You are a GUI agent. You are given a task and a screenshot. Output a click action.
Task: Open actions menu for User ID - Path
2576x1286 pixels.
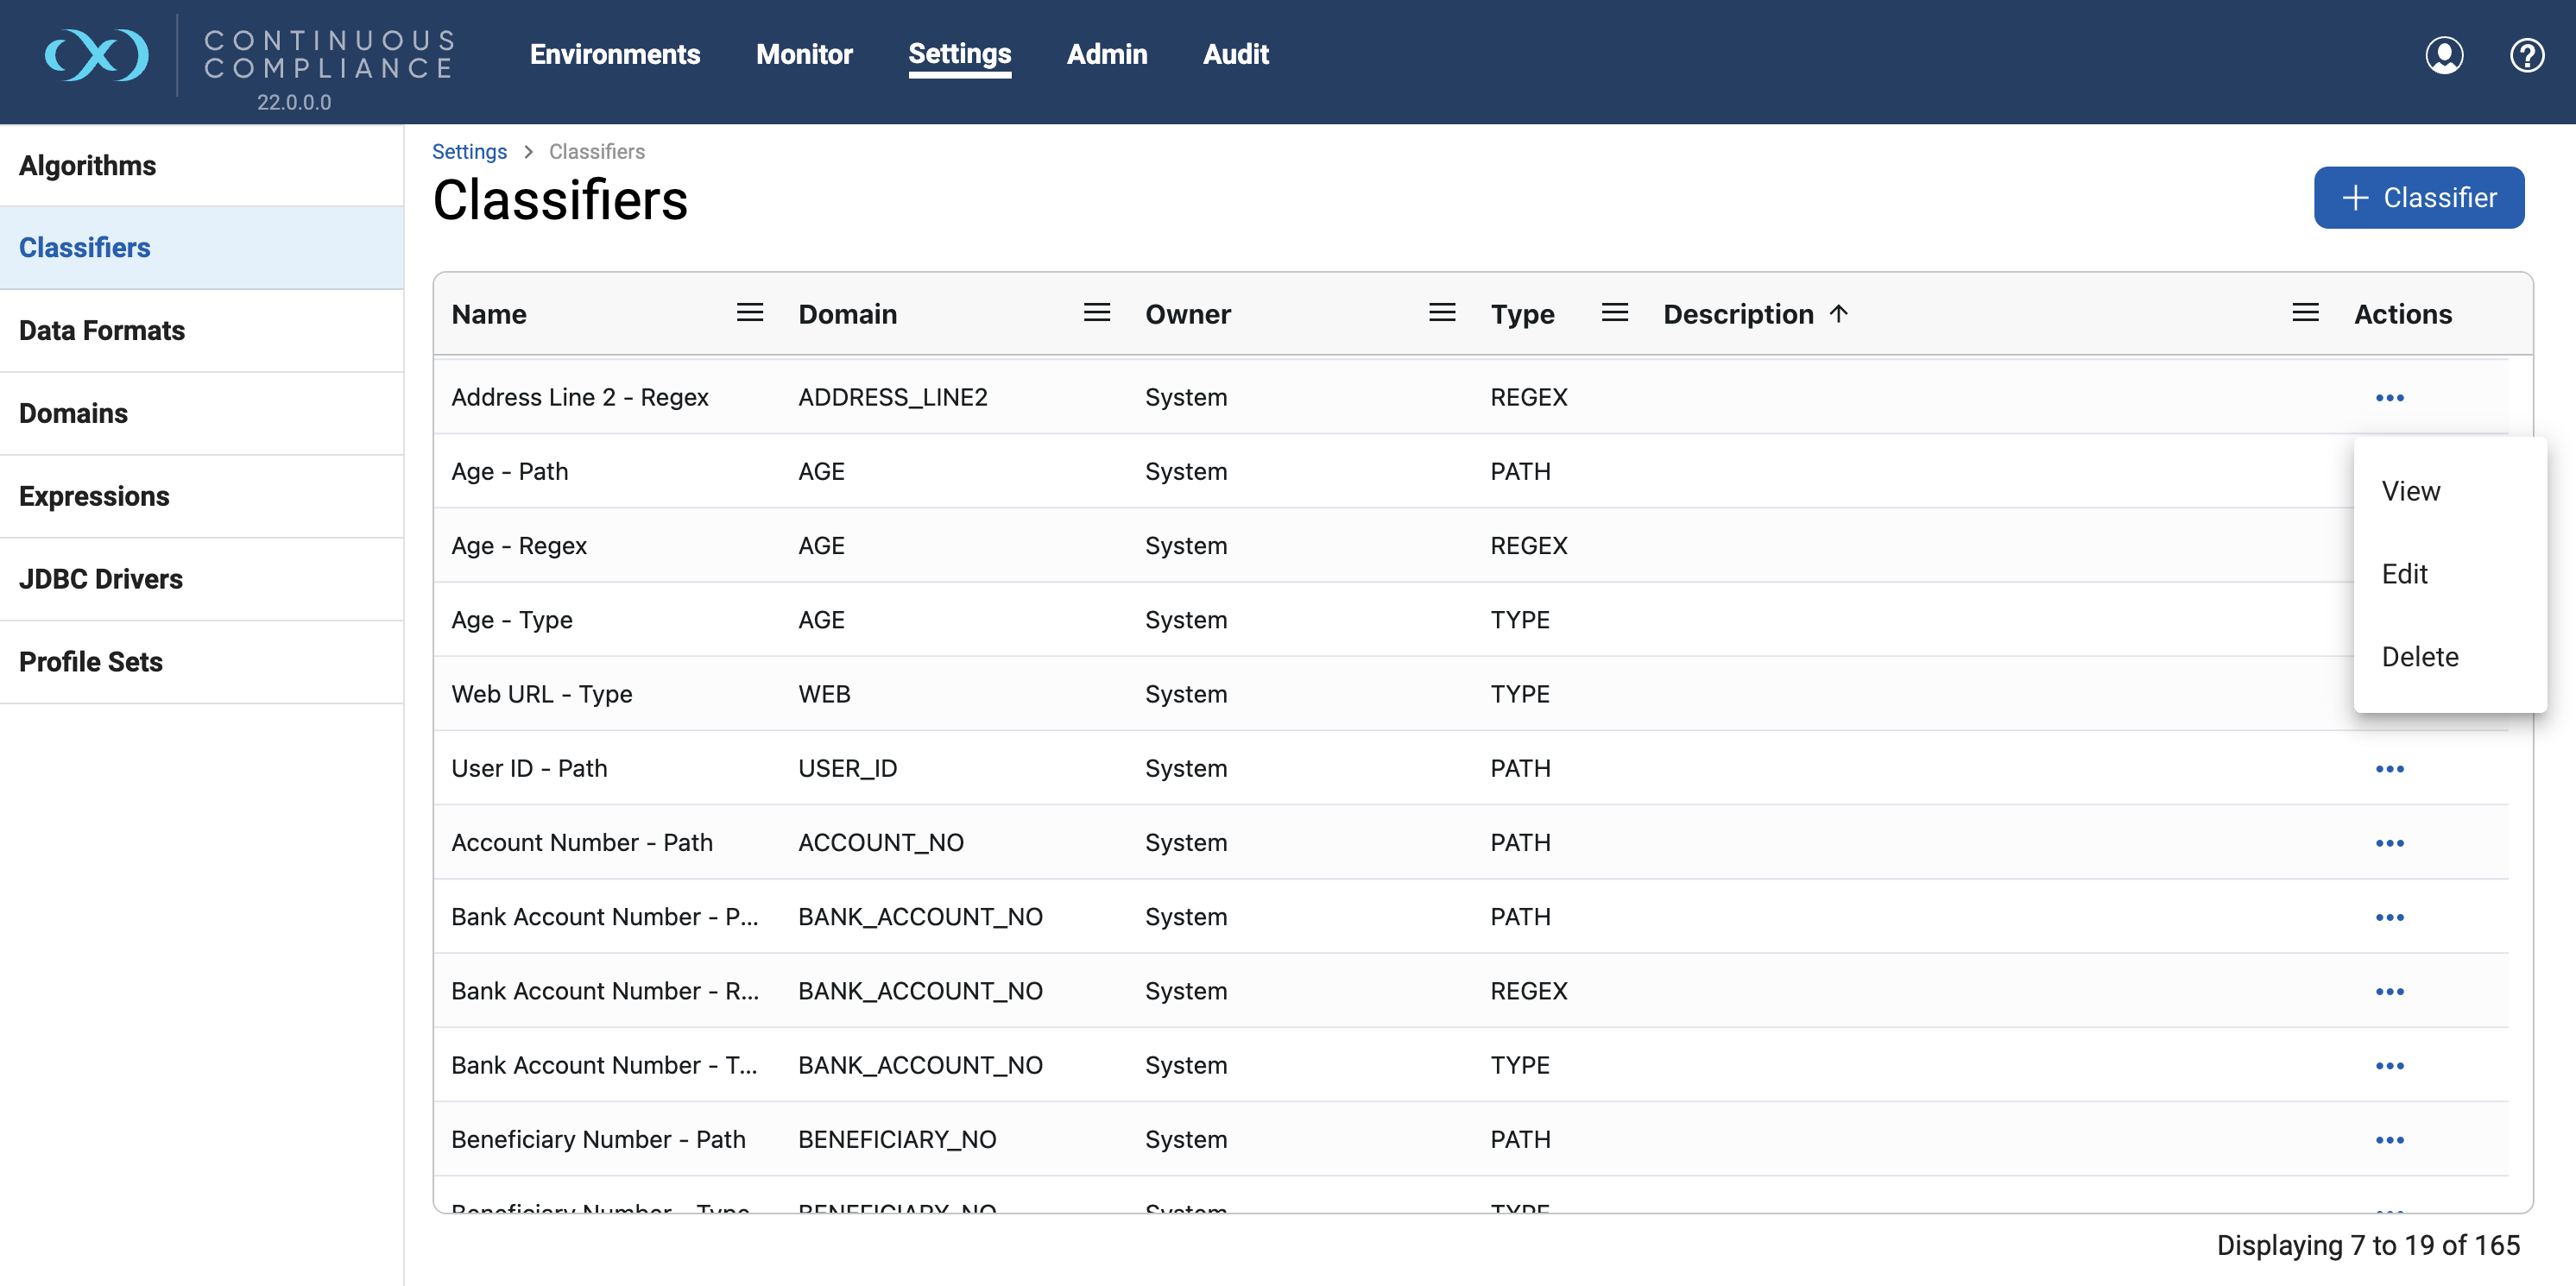(x=2389, y=769)
